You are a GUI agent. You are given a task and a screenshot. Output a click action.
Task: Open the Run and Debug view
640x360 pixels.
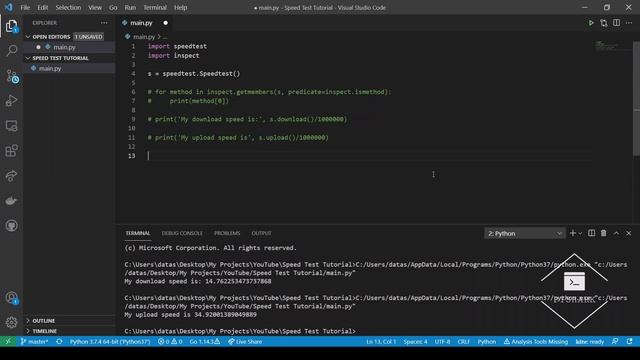click(x=11, y=100)
